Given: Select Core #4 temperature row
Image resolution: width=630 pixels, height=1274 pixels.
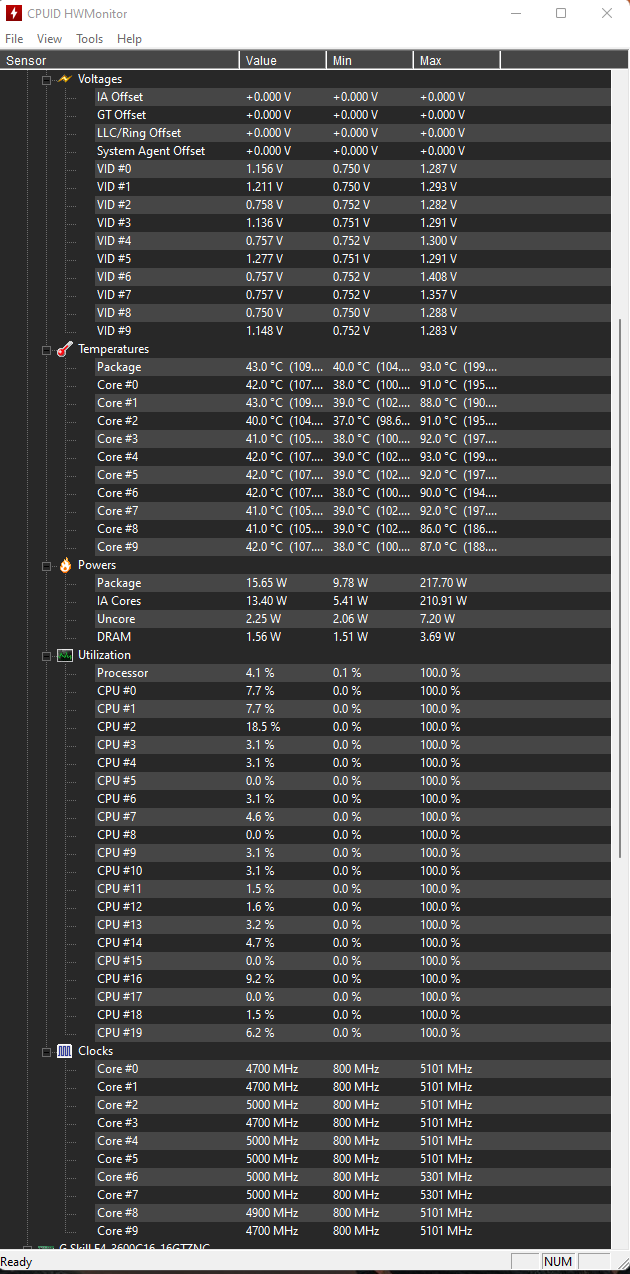Looking at the screenshot, I should coord(352,457).
